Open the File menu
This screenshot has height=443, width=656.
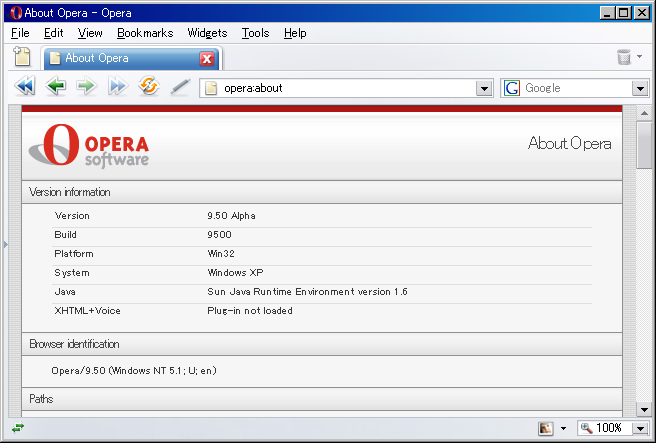coord(20,33)
